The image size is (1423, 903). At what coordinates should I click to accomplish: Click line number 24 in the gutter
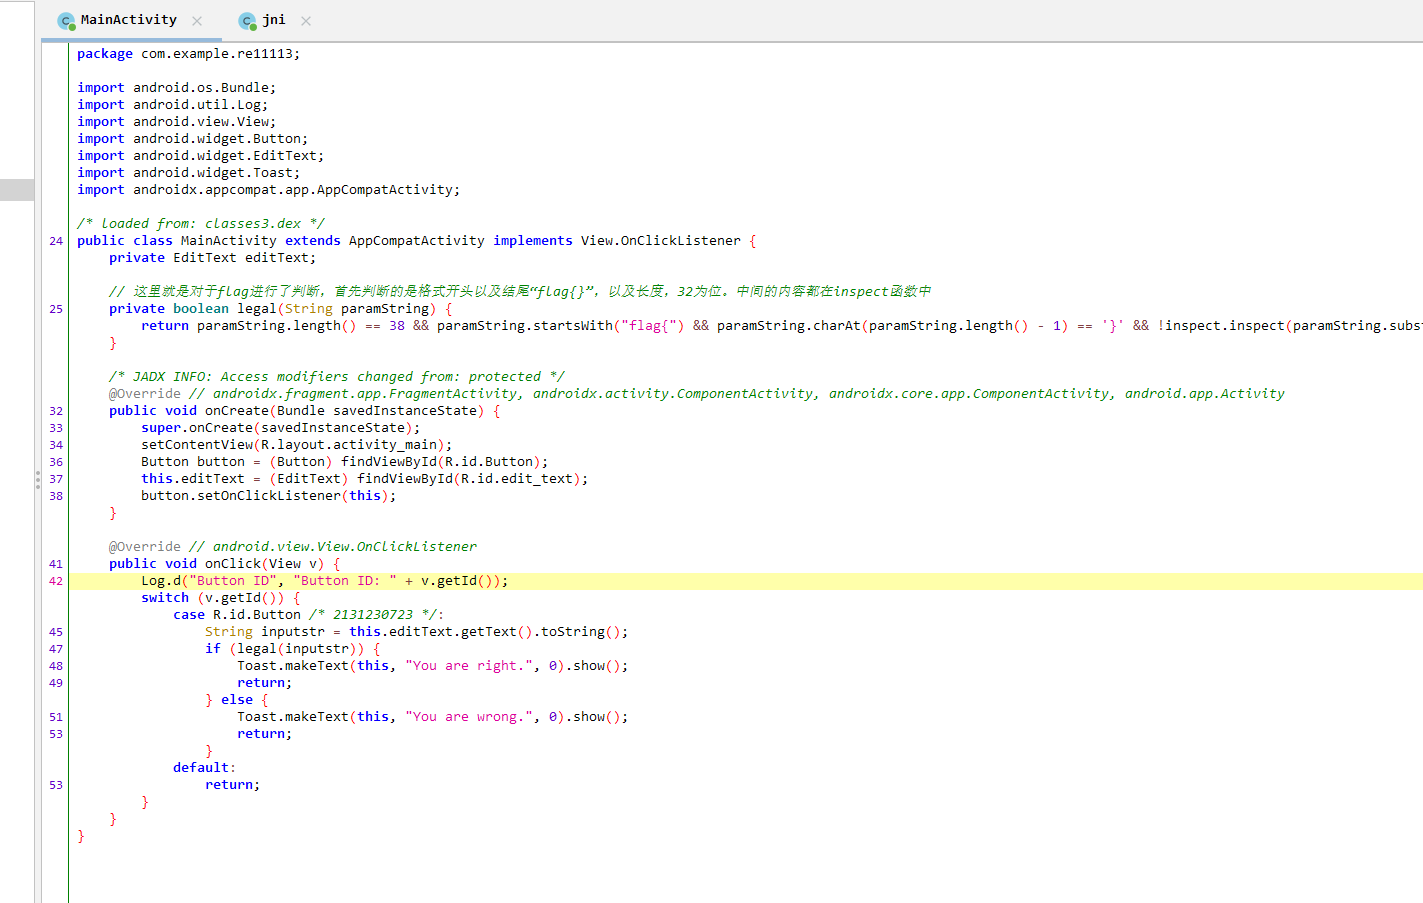pyautogui.click(x=56, y=241)
